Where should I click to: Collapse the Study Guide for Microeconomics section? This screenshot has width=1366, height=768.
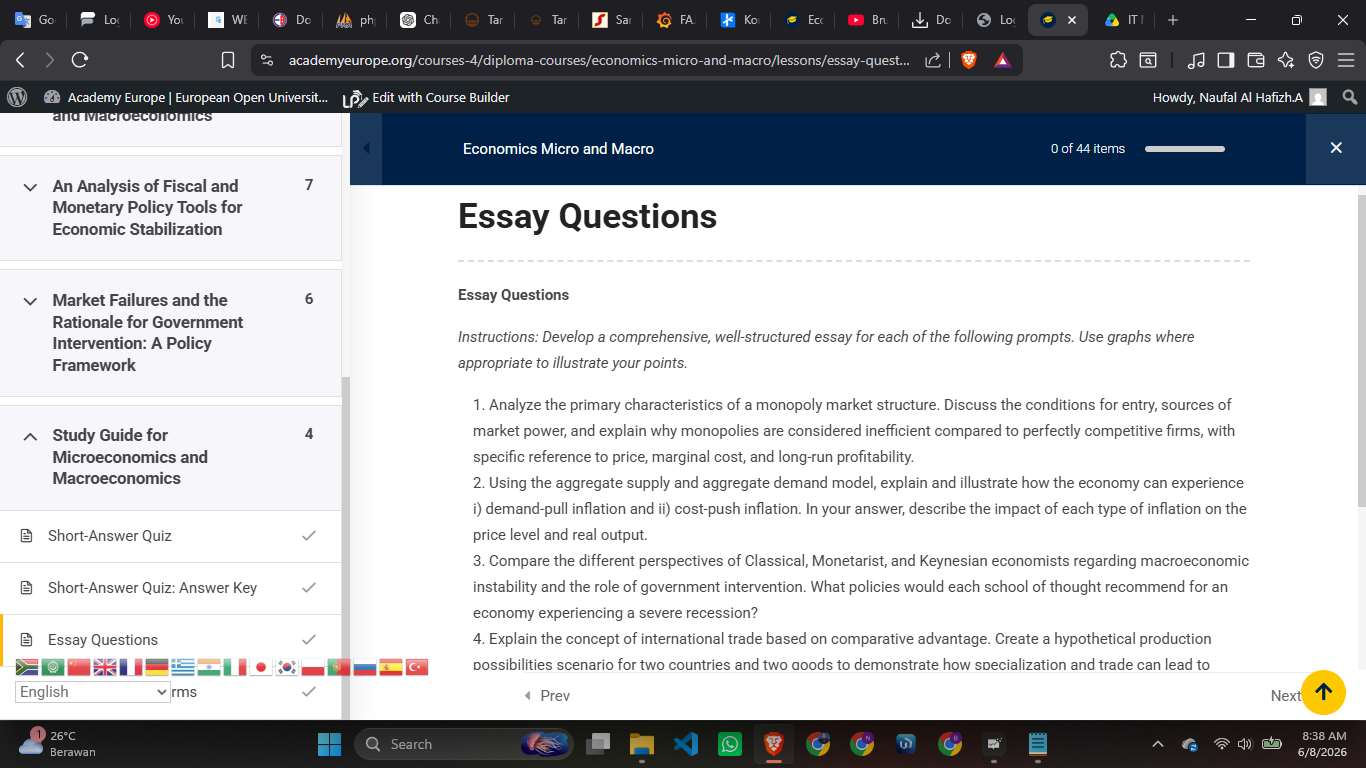[171, 457]
